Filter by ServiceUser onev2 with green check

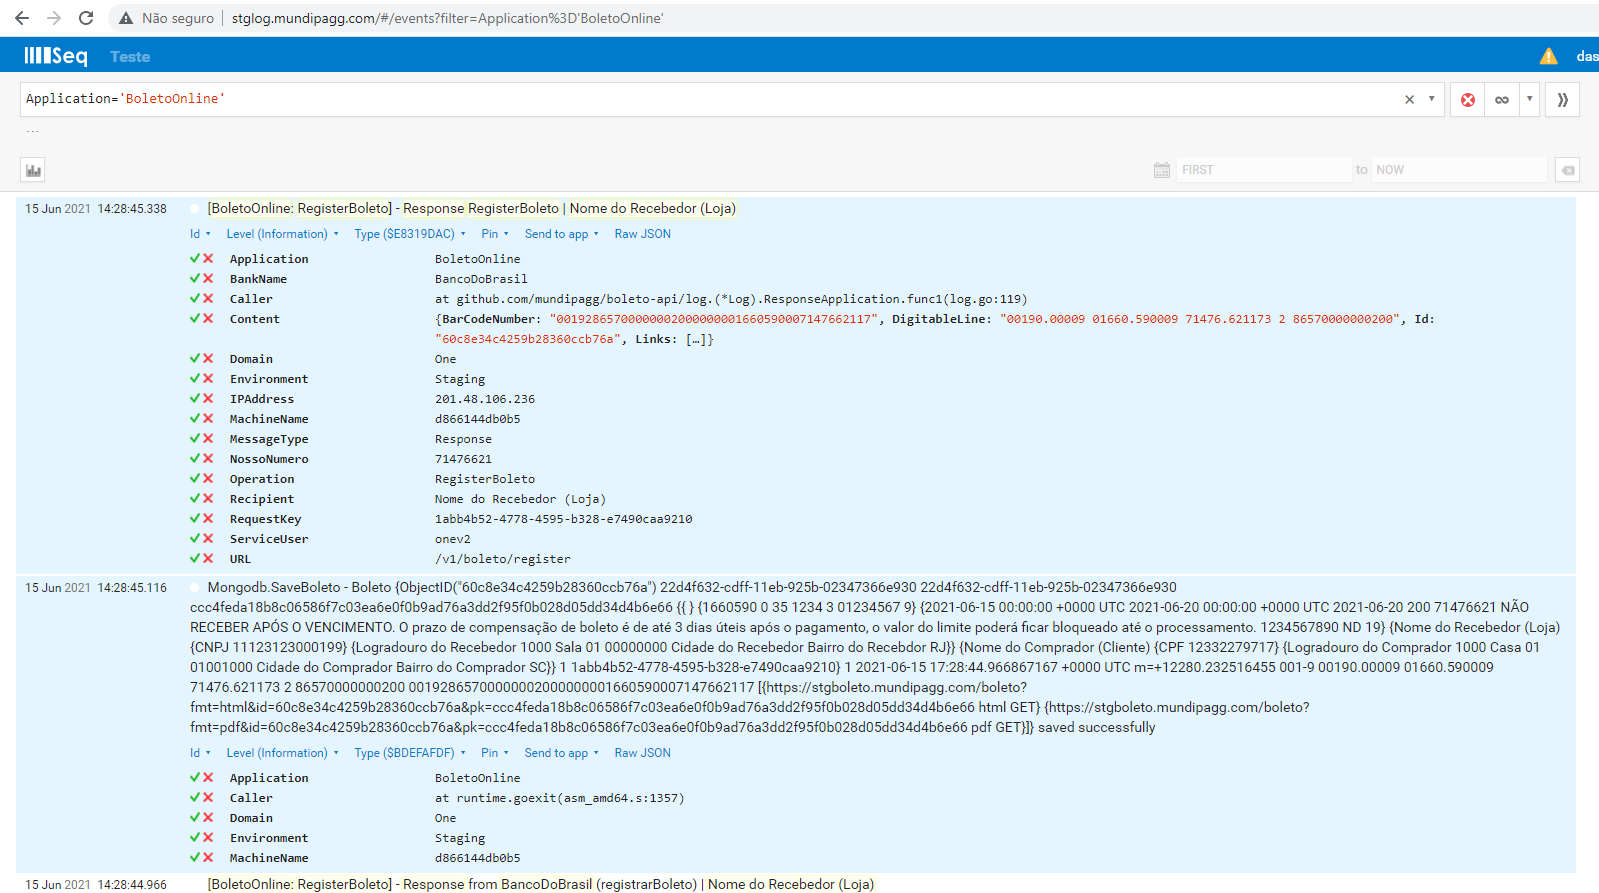point(196,539)
